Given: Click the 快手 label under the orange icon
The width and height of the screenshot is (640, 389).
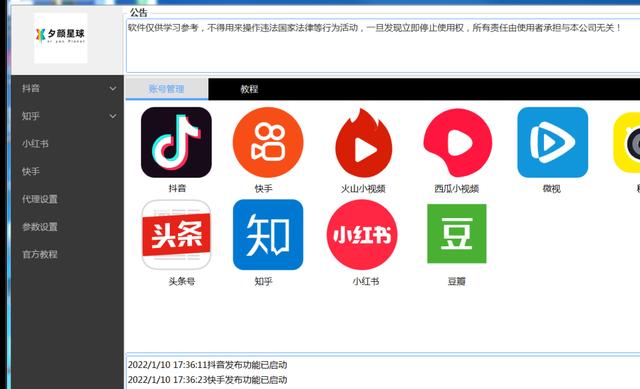Looking at the screenshot, I should tap(263, 188).
